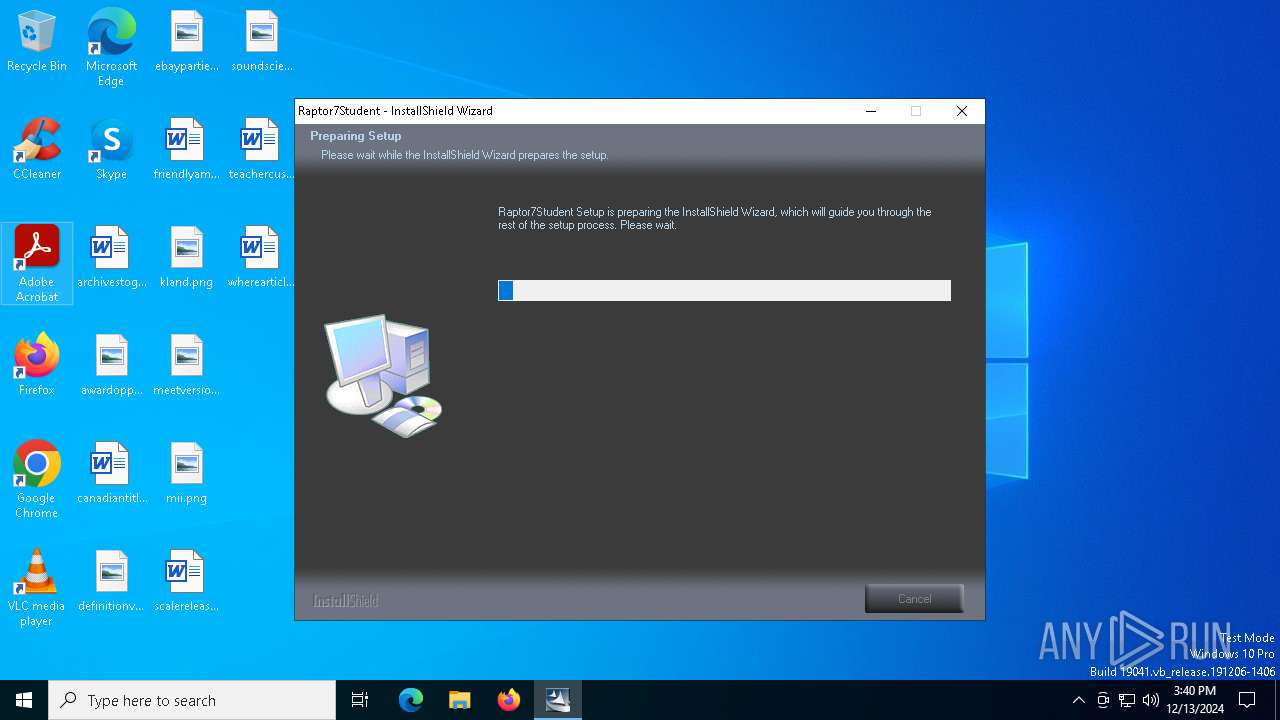Select the awardopp... image file

tap(111, 366)
